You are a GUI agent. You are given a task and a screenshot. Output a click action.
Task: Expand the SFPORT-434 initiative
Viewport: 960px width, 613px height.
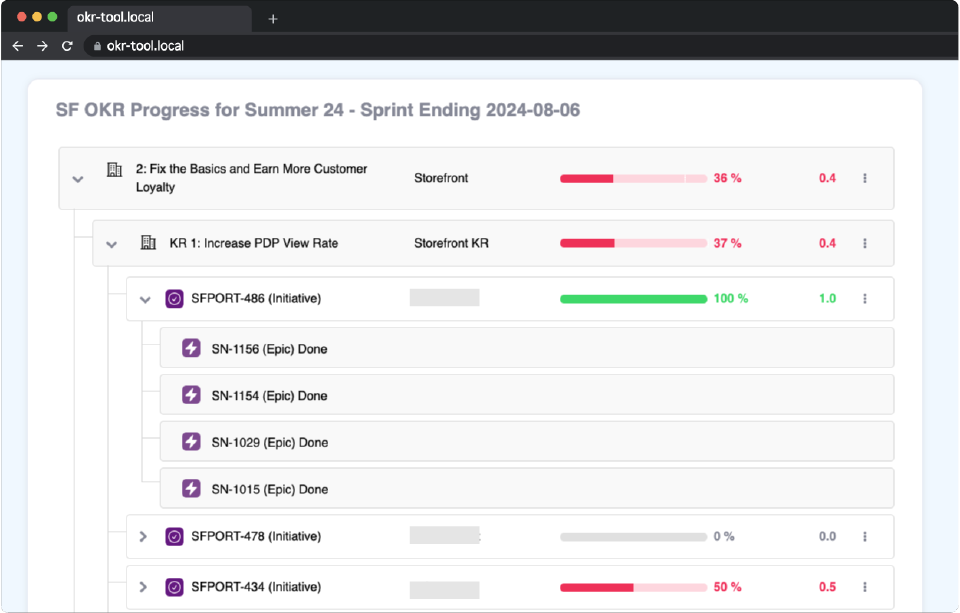[143, 587]
